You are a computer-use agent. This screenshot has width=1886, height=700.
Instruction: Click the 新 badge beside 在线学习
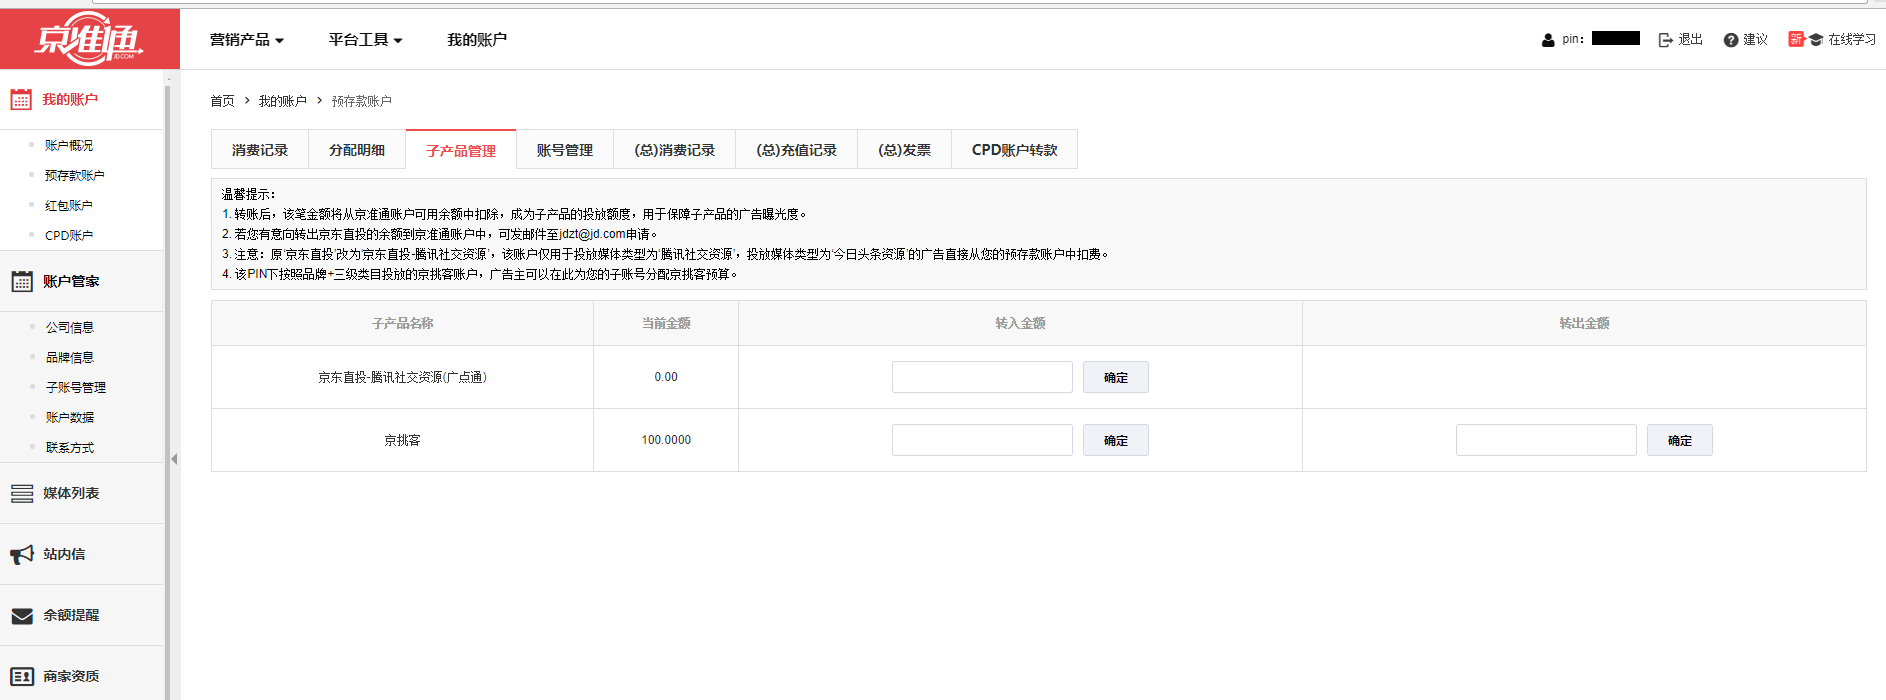1796,40
